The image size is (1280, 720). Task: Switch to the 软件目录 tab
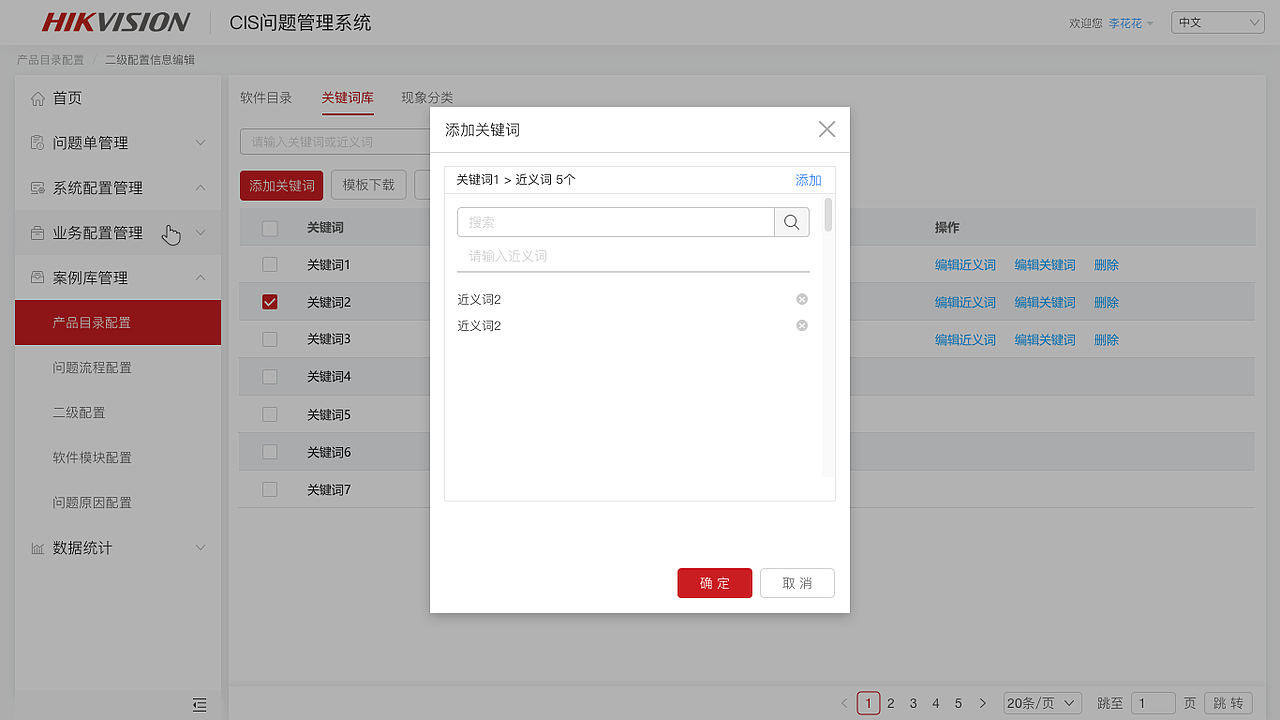pos(265,98)
